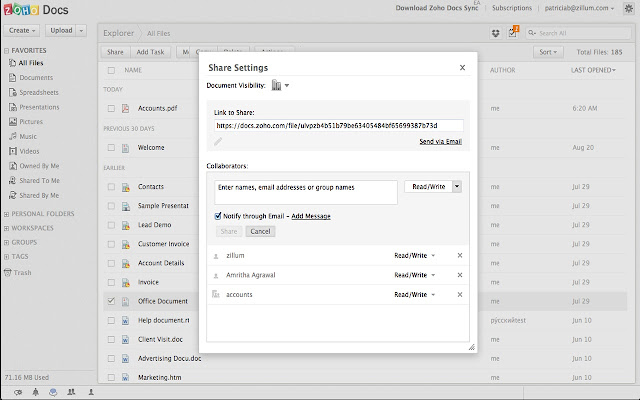
Task: Click the single person icon in bottom bar
Action: [91, 392]
